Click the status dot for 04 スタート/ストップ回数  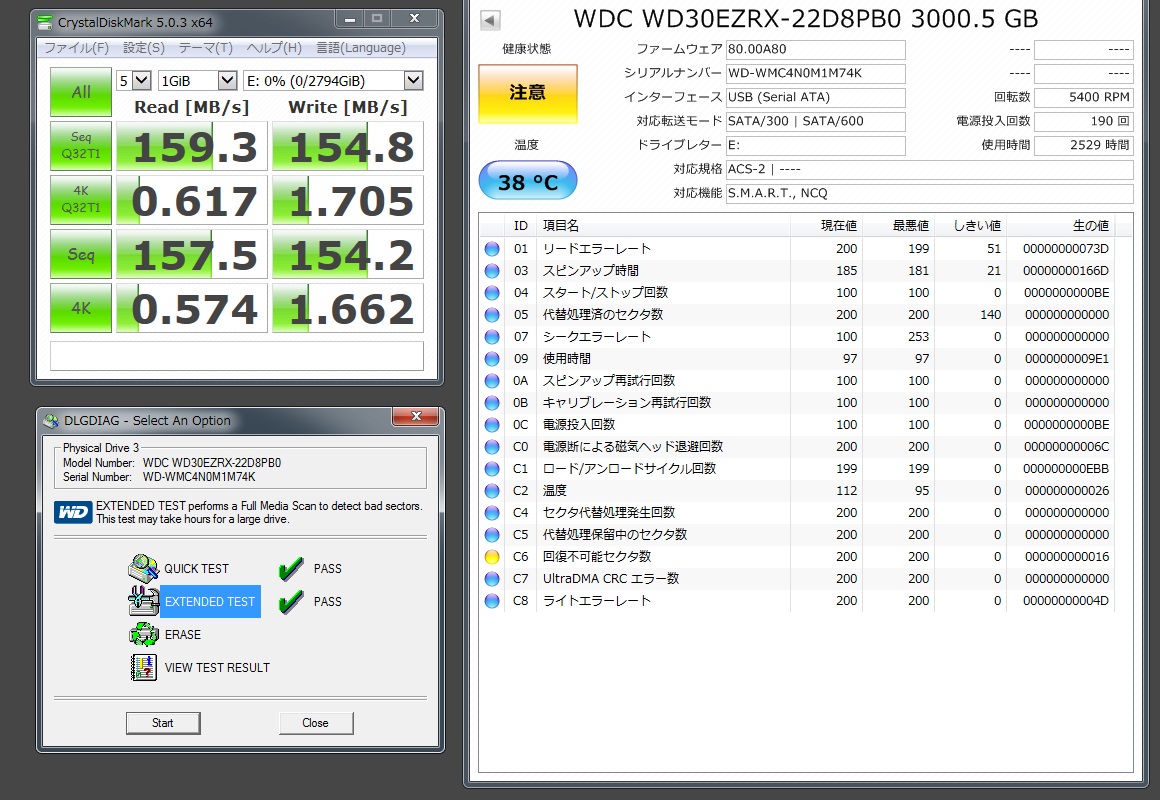pos(492,292)
